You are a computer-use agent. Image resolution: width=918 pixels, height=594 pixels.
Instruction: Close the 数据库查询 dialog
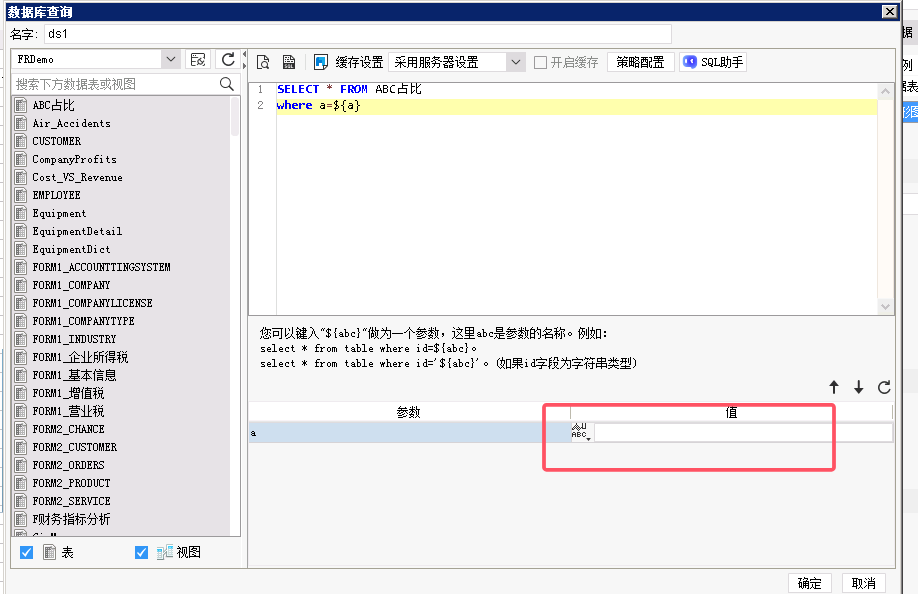coord(889,12)
